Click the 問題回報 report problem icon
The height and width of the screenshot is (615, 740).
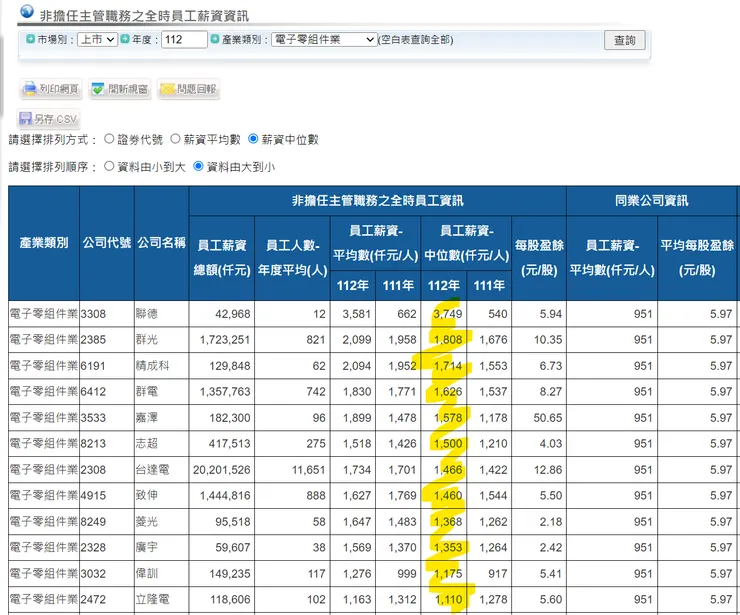click(x=167, y=90)
